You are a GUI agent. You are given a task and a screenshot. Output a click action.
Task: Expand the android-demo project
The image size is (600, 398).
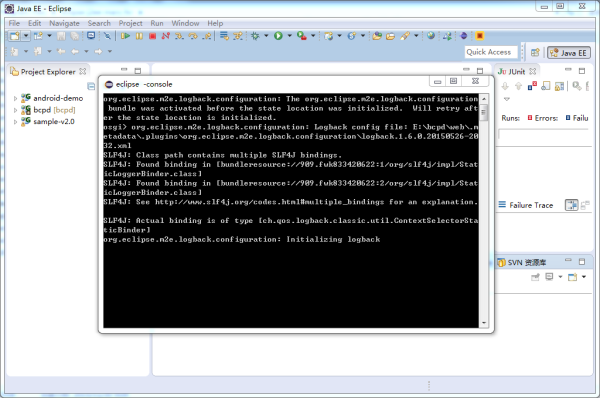pyautogui.click(x=15, y=99)
